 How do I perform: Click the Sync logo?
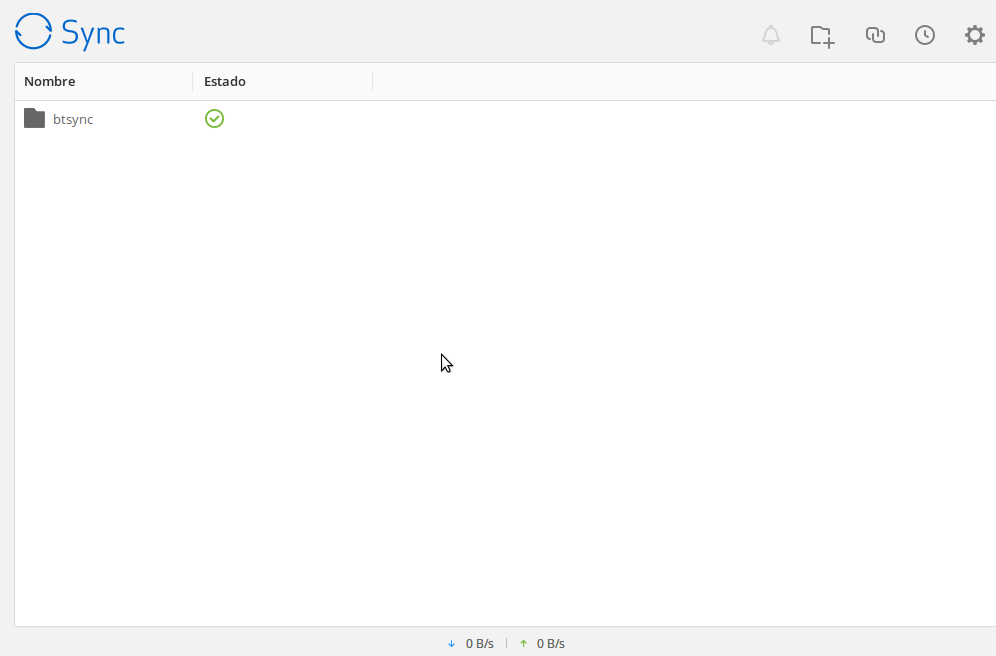tap(70, 32)
